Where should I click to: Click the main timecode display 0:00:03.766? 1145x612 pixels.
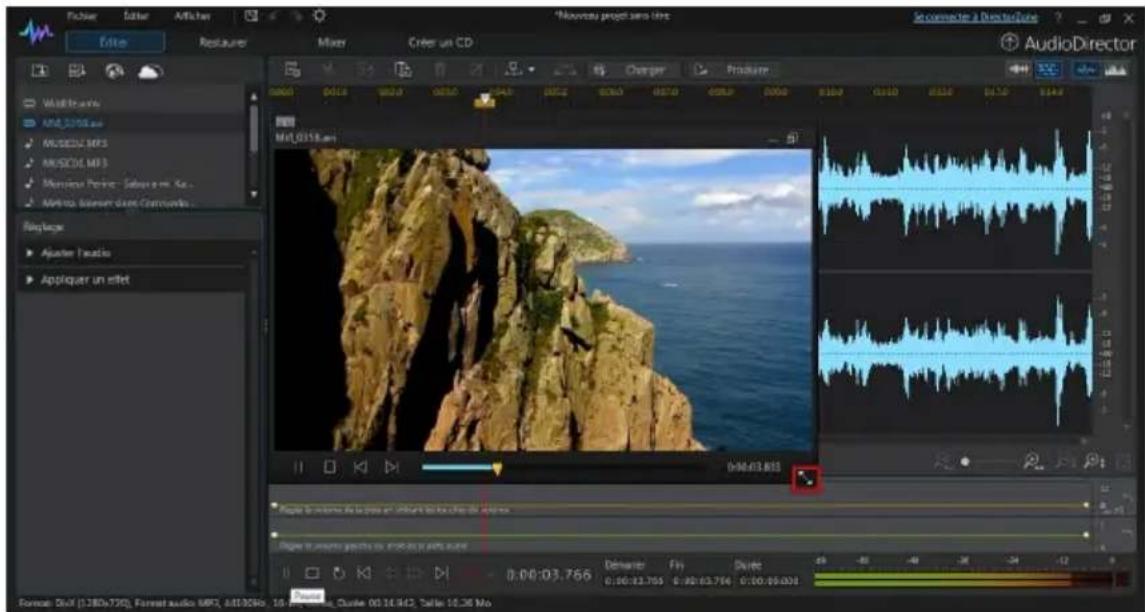[x=548, y=575]
